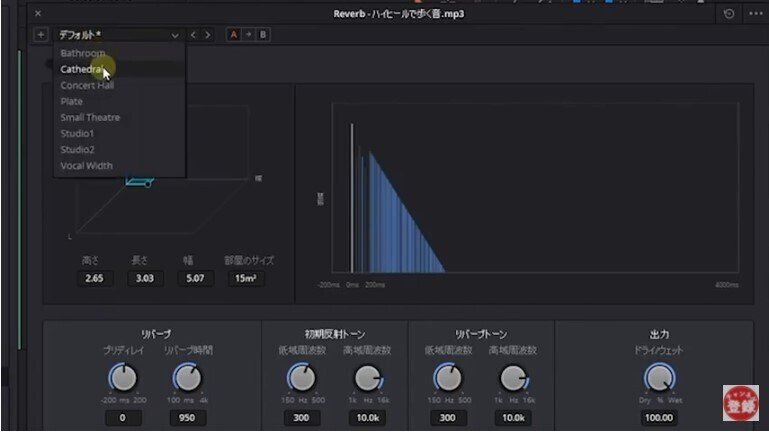This screenshot has height=432, width=769.
Task: Close the Reverb plugin window
Action: (x=38, y=14)
